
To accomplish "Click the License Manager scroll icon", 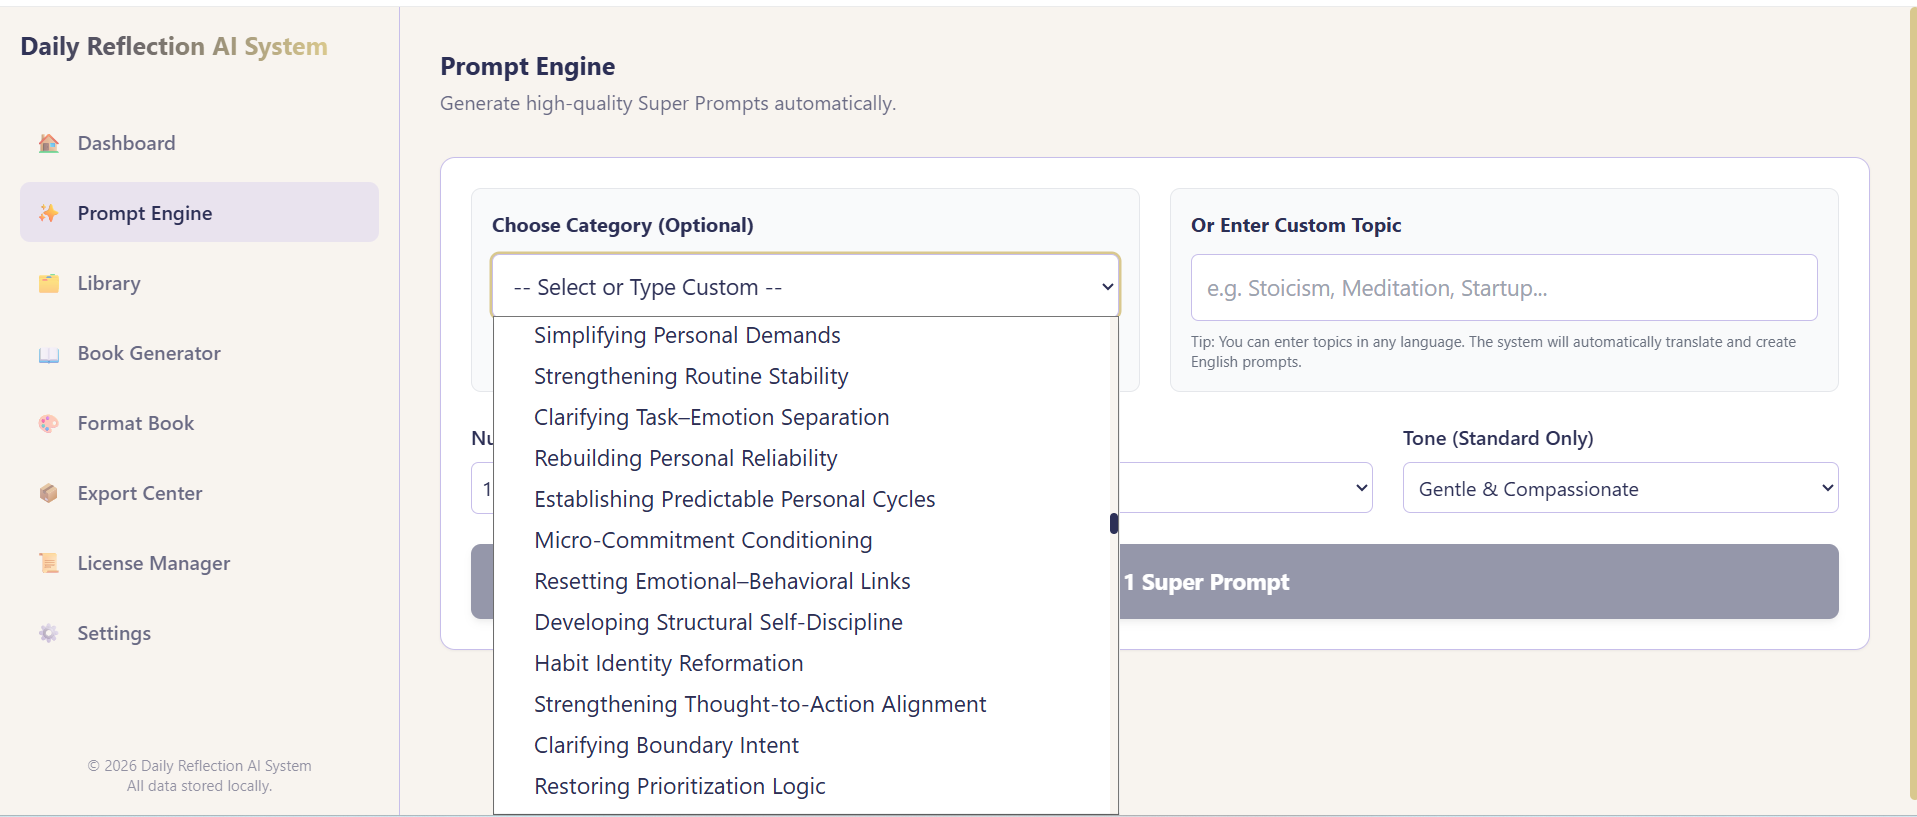I will 48,563.
